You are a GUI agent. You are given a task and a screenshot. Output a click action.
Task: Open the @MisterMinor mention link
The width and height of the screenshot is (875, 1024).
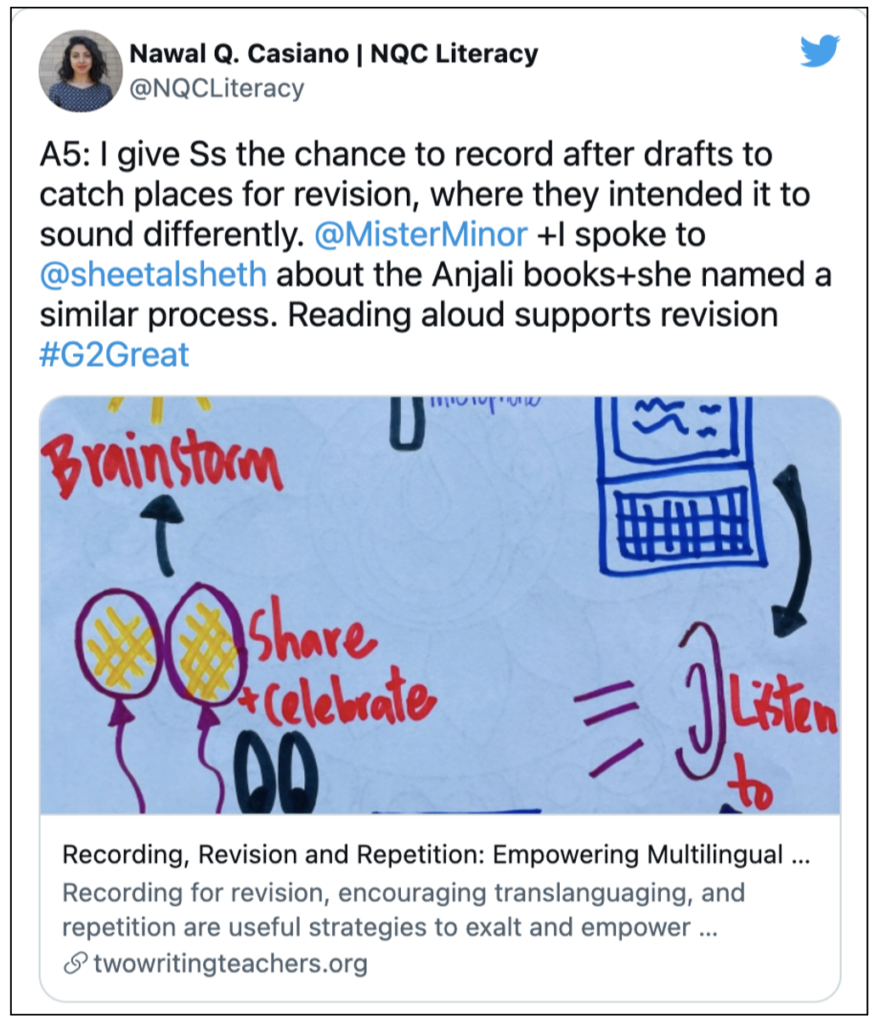tap(421, 234)
